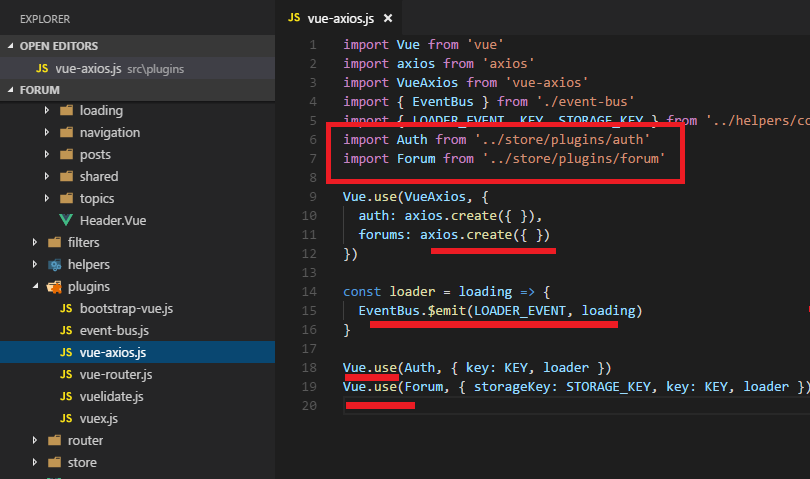
Task: Click the JS icon beside vuex.js
Action: coord(66,418)
